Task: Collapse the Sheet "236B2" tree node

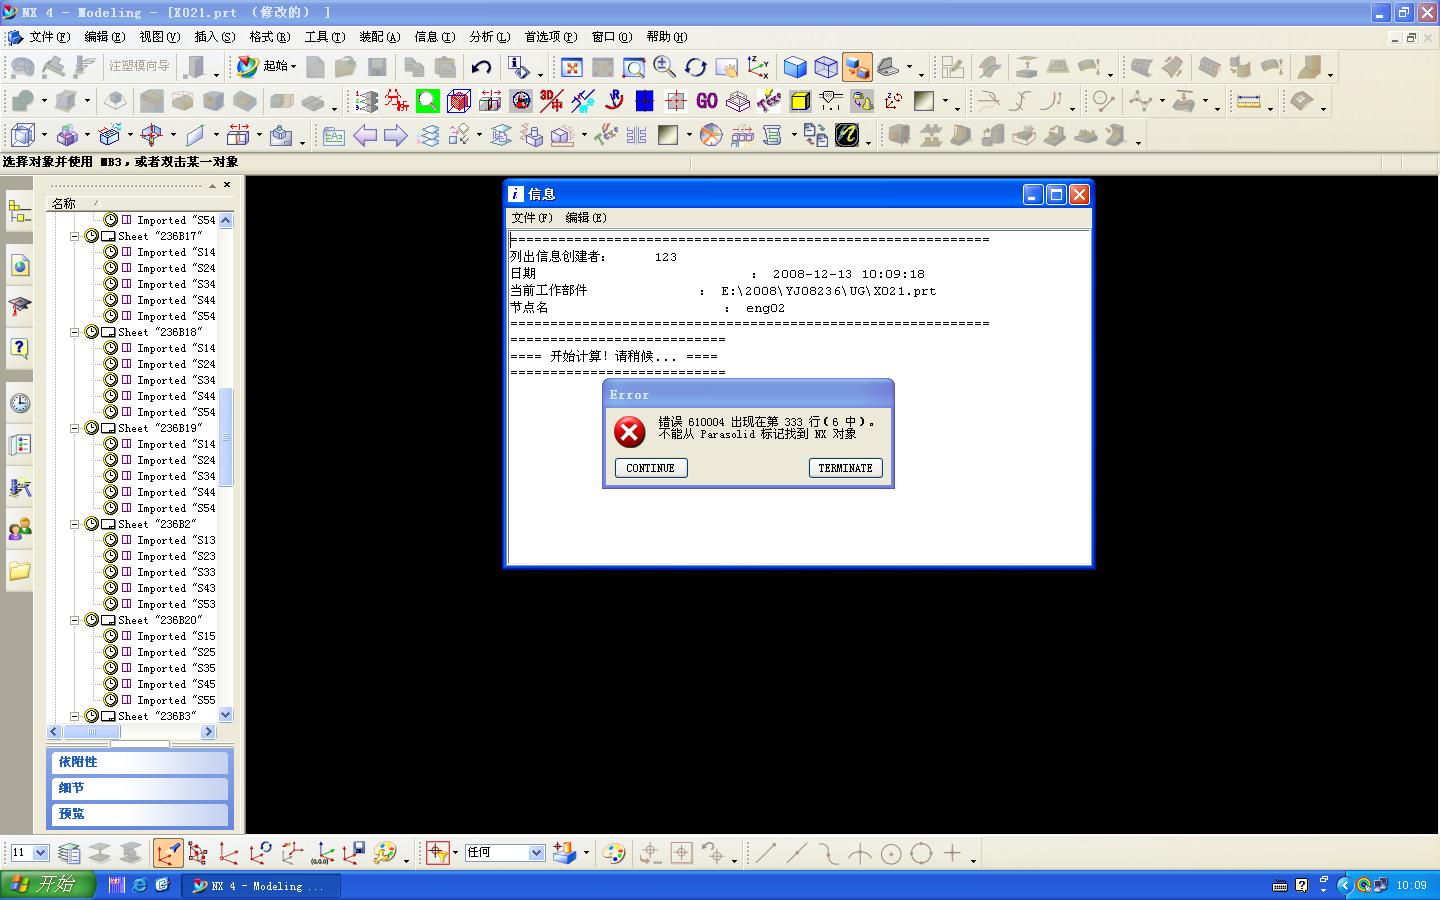Action: pos(74,524)
